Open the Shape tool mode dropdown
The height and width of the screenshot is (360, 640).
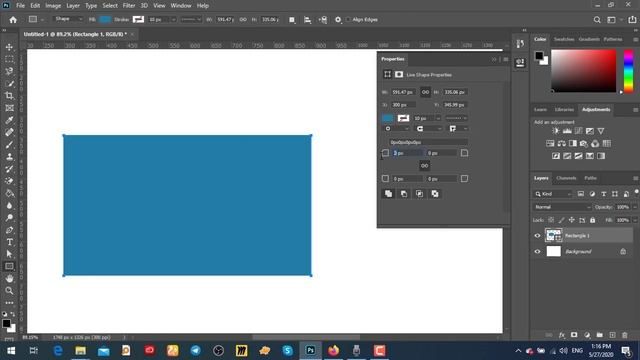(68, 19)
